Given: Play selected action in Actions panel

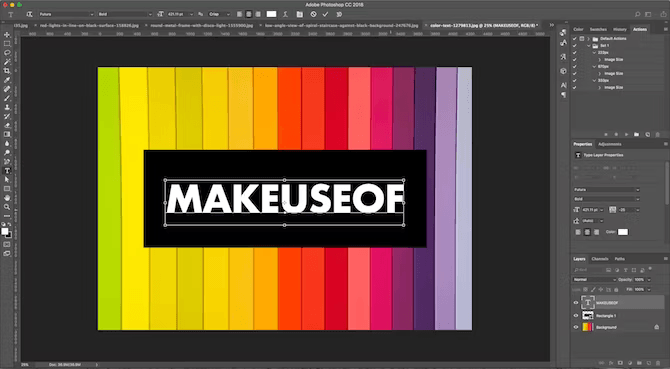Looking at the screenshot, I should pyautogui.click(x=626, y=135).
